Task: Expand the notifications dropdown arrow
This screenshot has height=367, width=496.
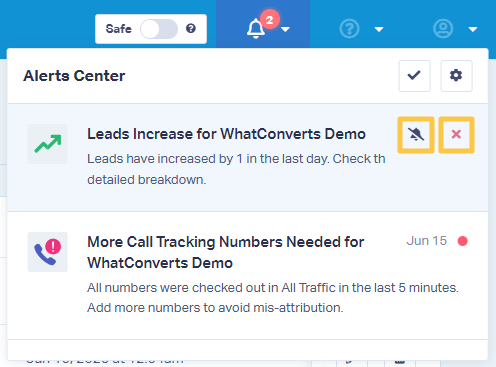Action: point(285,30)
